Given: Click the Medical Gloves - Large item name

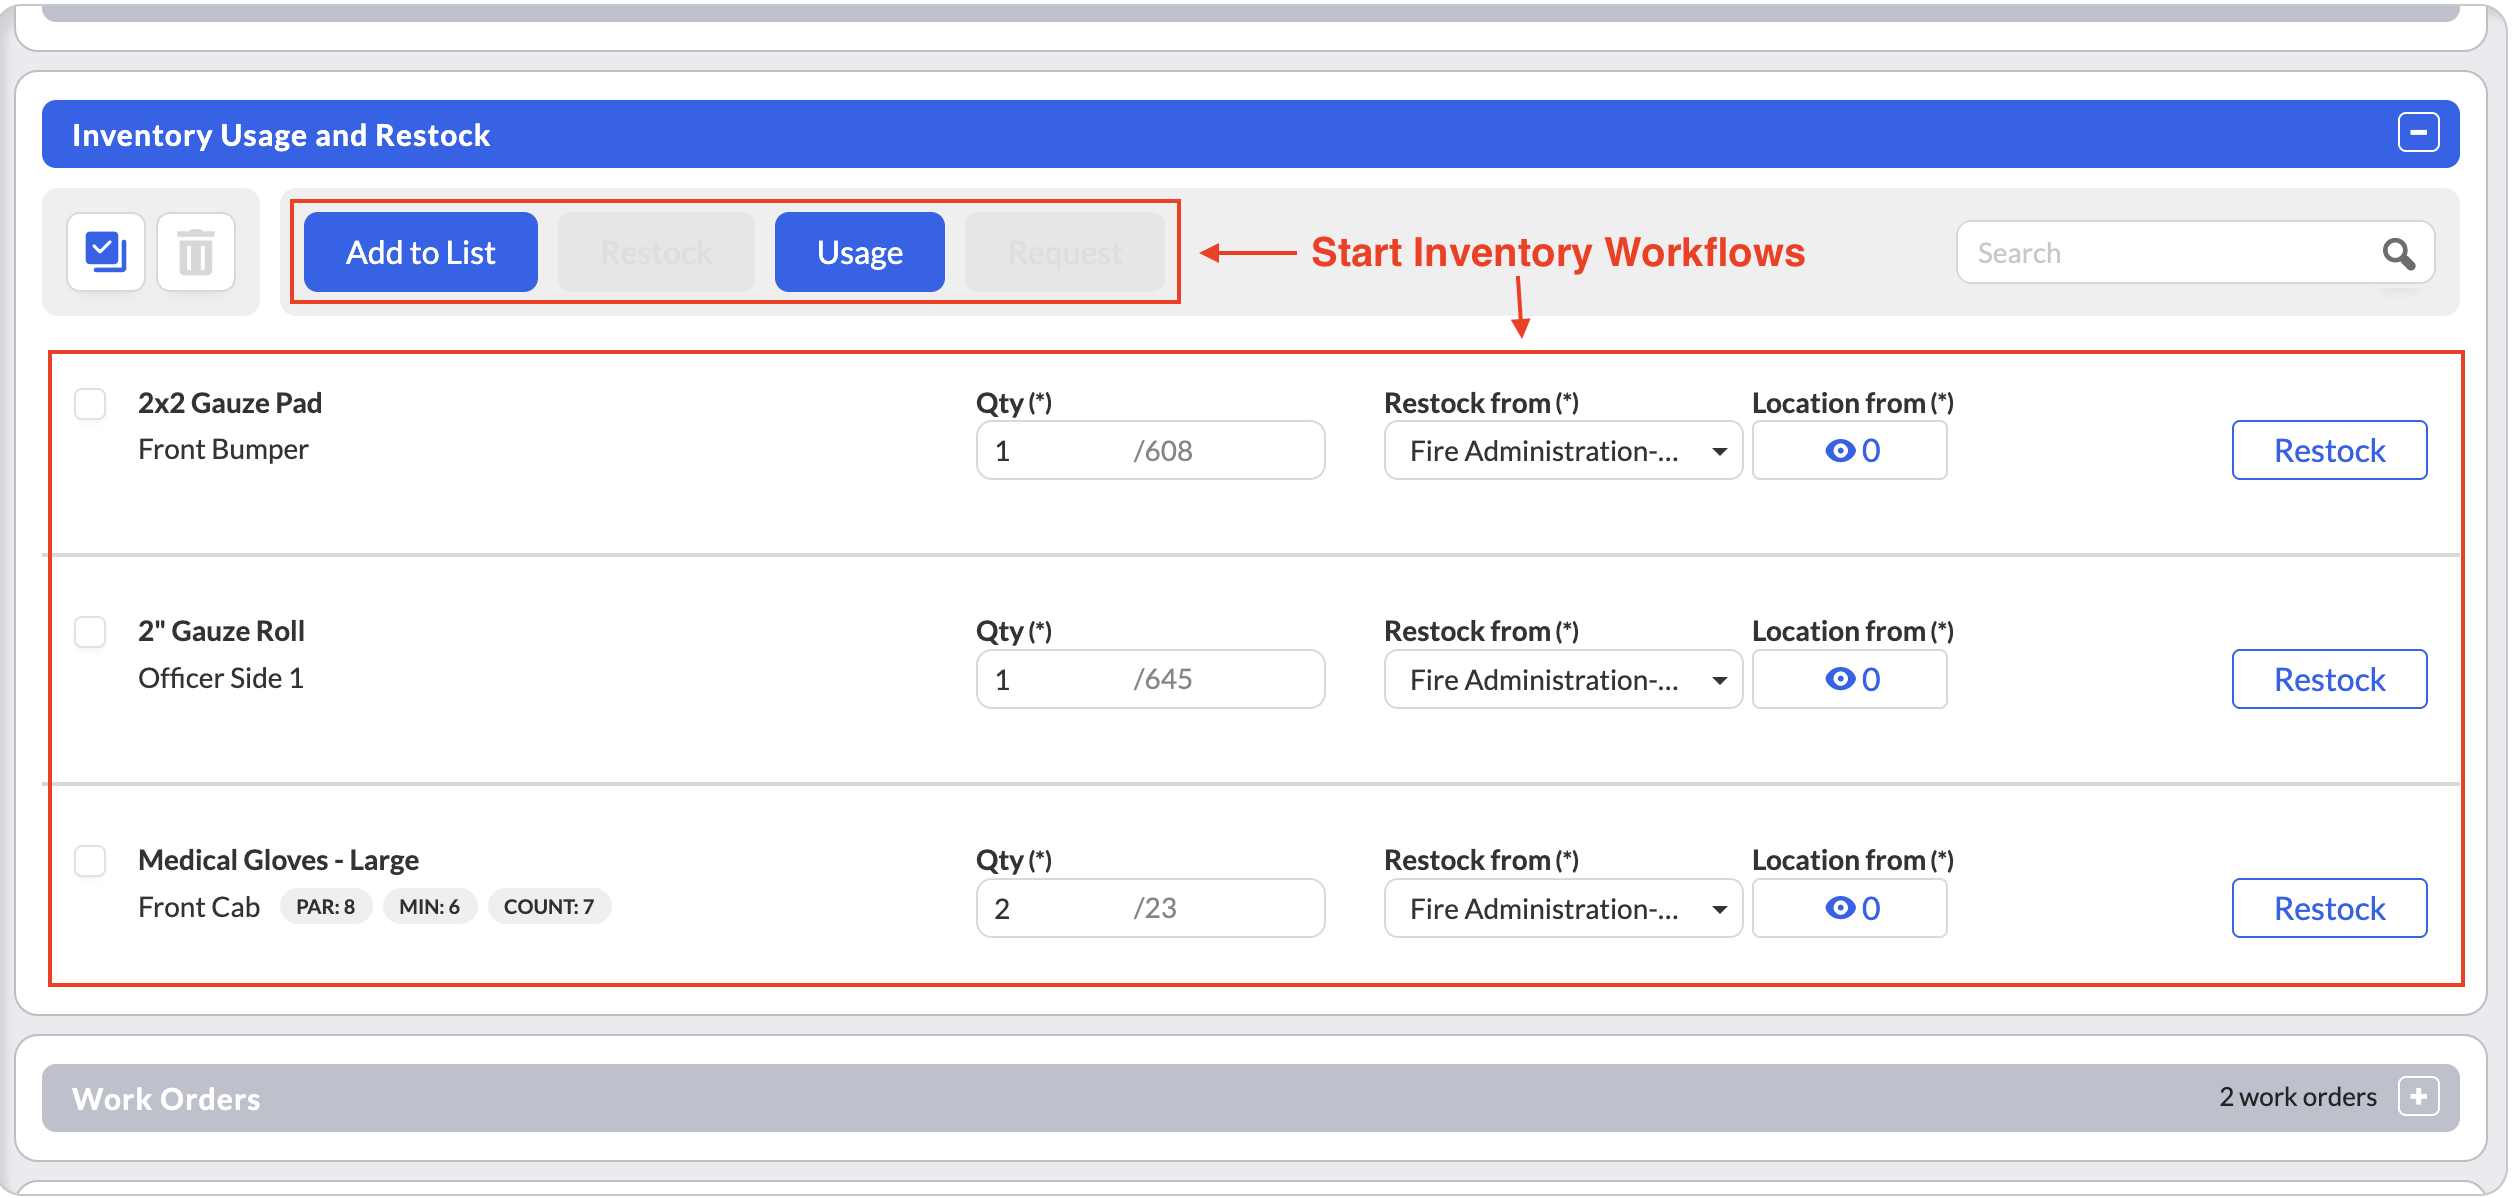Looking at the screenshot, I should coord(278,860).
